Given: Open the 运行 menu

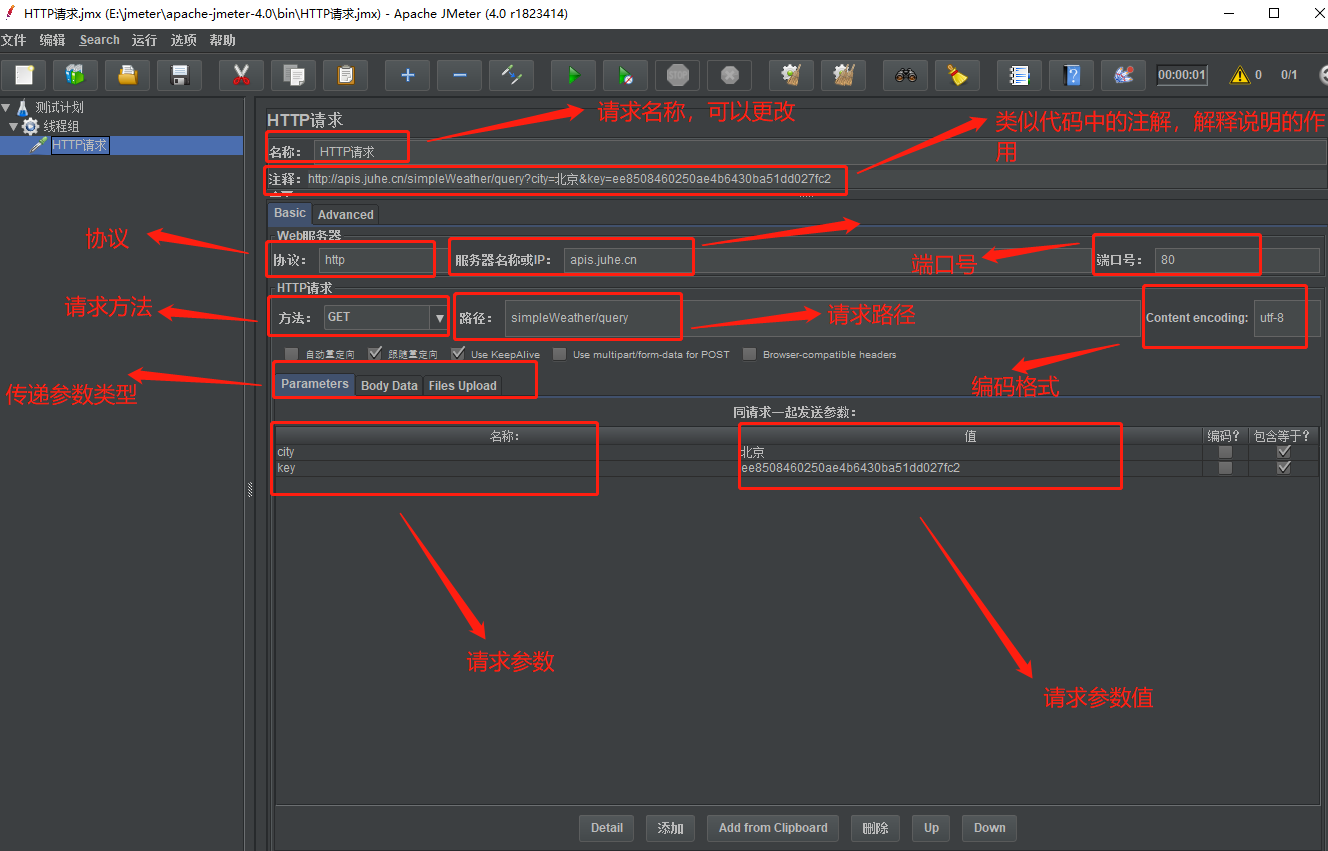Looking at the screenshot, I should 145,40.
